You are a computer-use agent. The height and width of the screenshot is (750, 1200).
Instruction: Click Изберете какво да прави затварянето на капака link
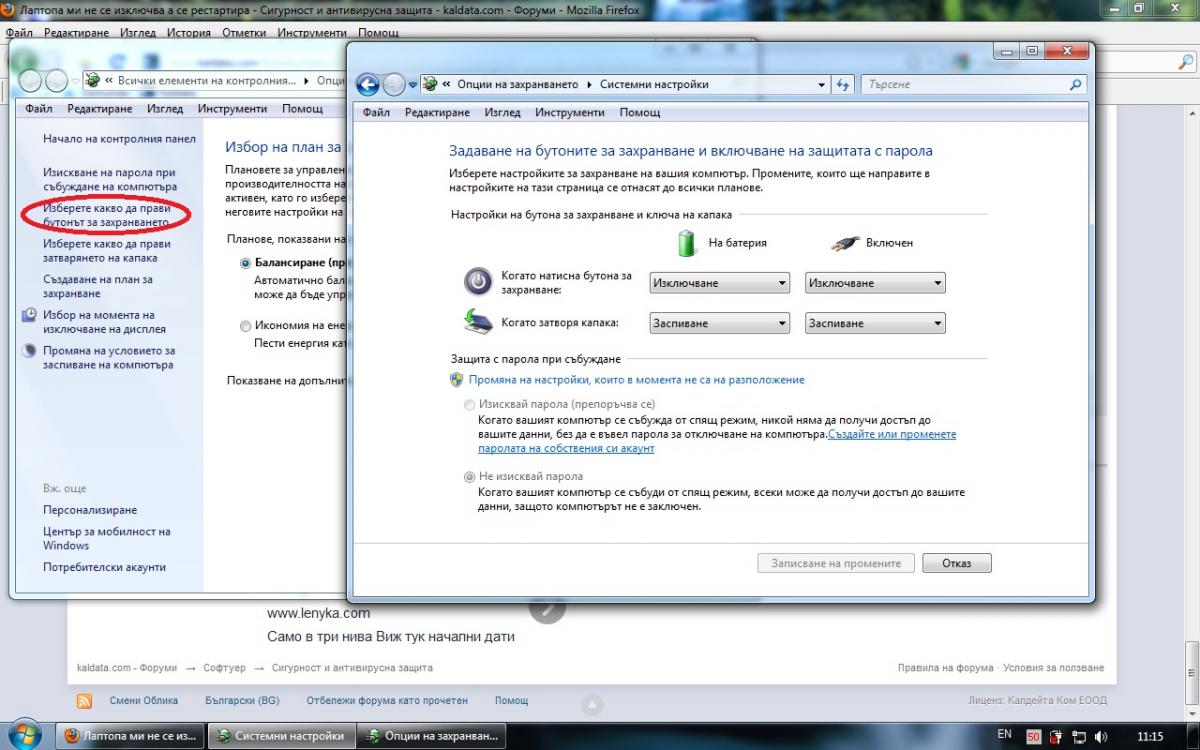coord(107,251)
